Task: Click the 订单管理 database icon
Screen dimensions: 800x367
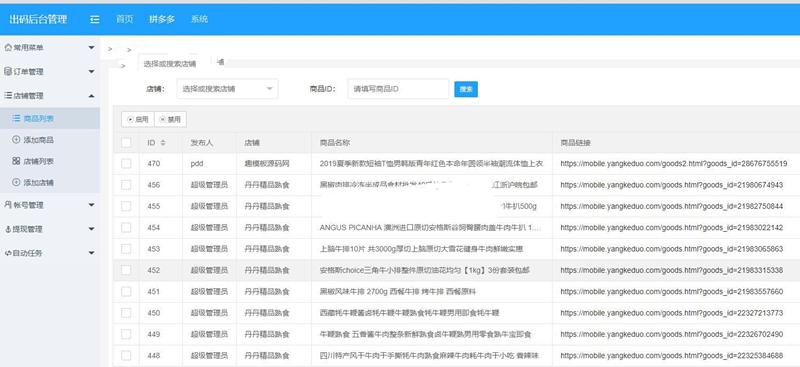Action: pyautogui.click(x=8, y=71)
